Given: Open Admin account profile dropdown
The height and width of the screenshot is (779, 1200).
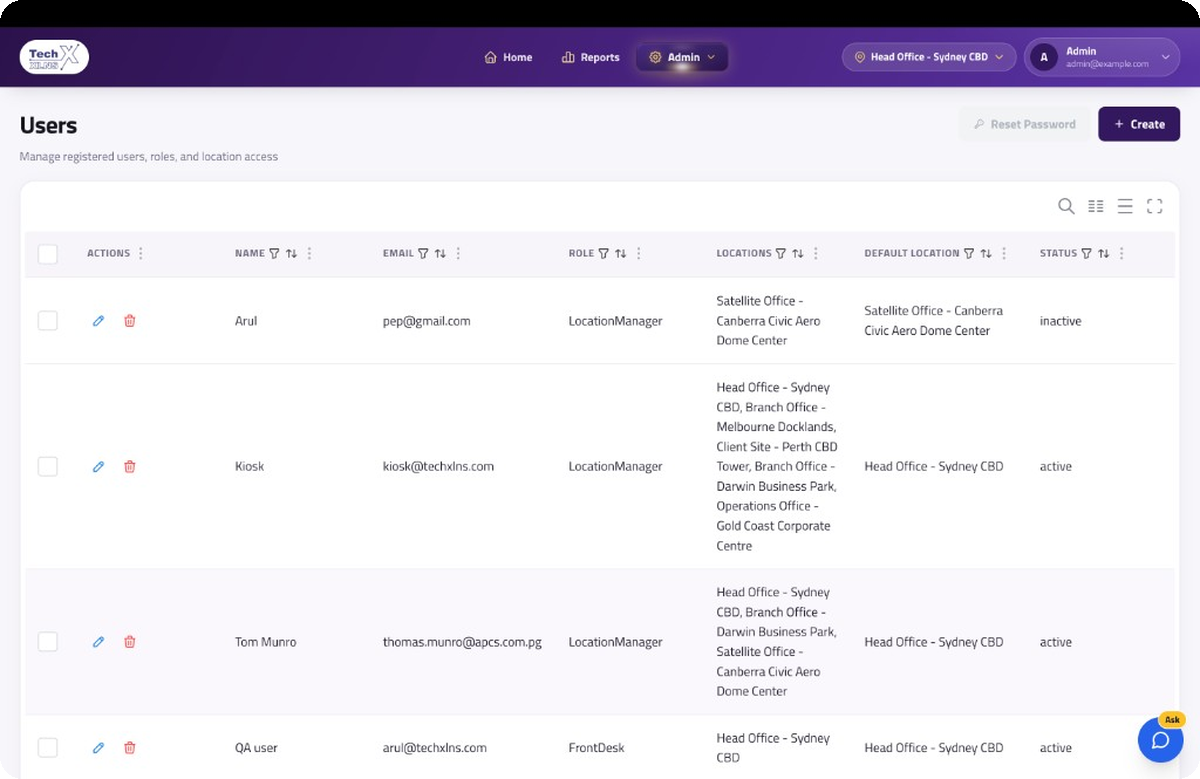Looking at the screenshot, I should coord(1102,57).
